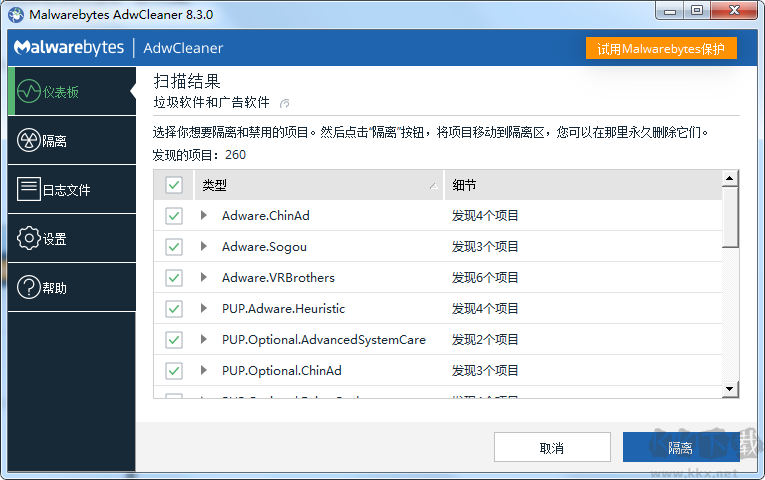Click the 细节 column header
This screenshot has width=765, height=480.
(583, 185)
